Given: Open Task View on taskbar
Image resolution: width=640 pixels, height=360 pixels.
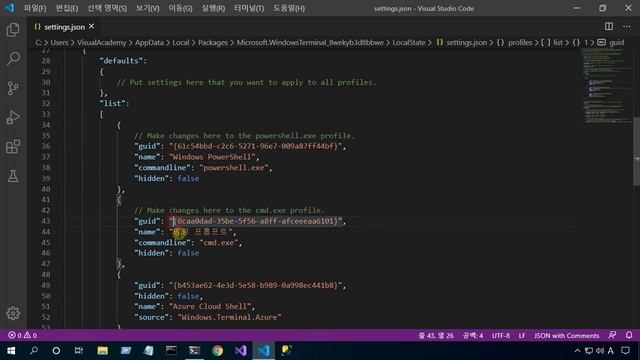Looking at the screenshot, I should click(x=79, y=351).
